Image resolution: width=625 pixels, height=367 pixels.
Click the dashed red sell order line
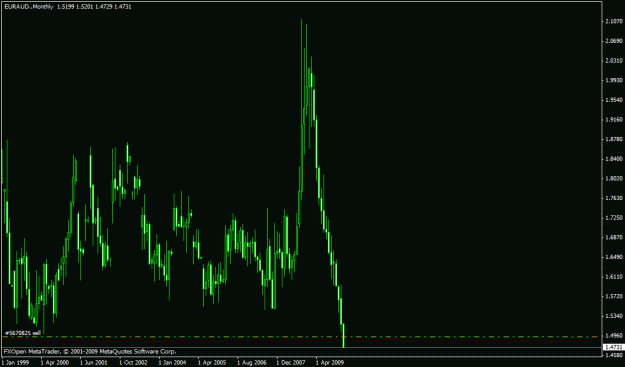tap(301, 337)
